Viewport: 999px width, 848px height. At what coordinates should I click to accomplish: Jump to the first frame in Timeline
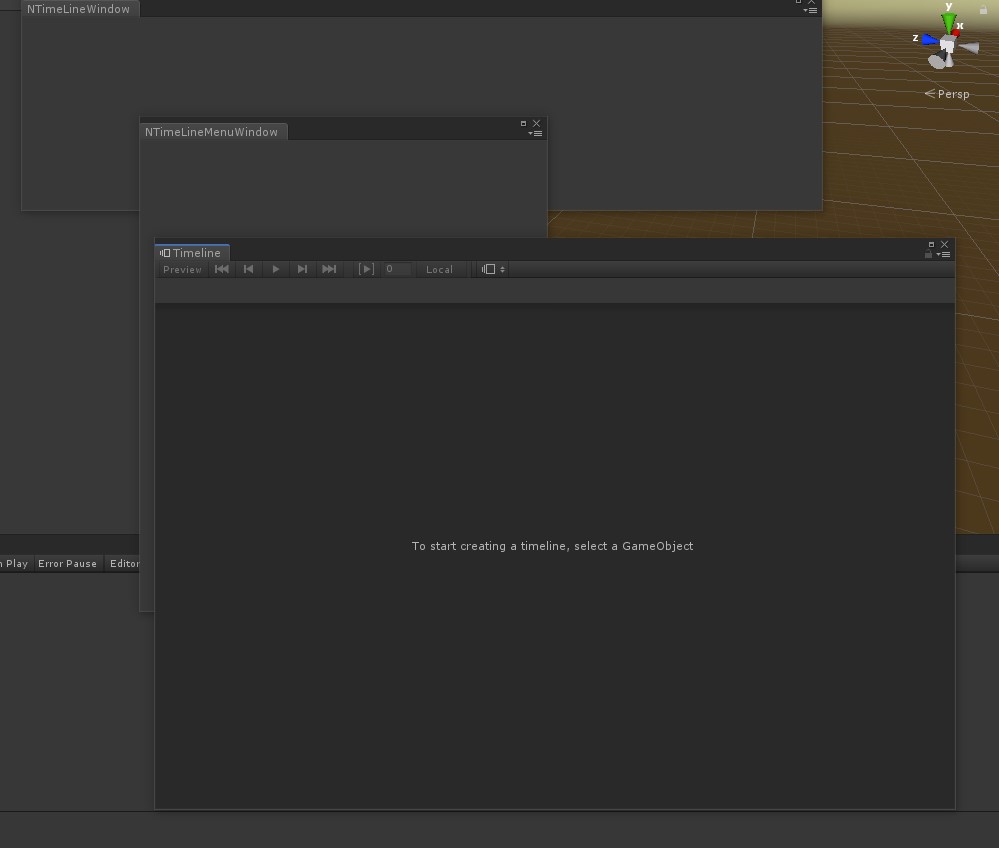(x=222, y=269)
